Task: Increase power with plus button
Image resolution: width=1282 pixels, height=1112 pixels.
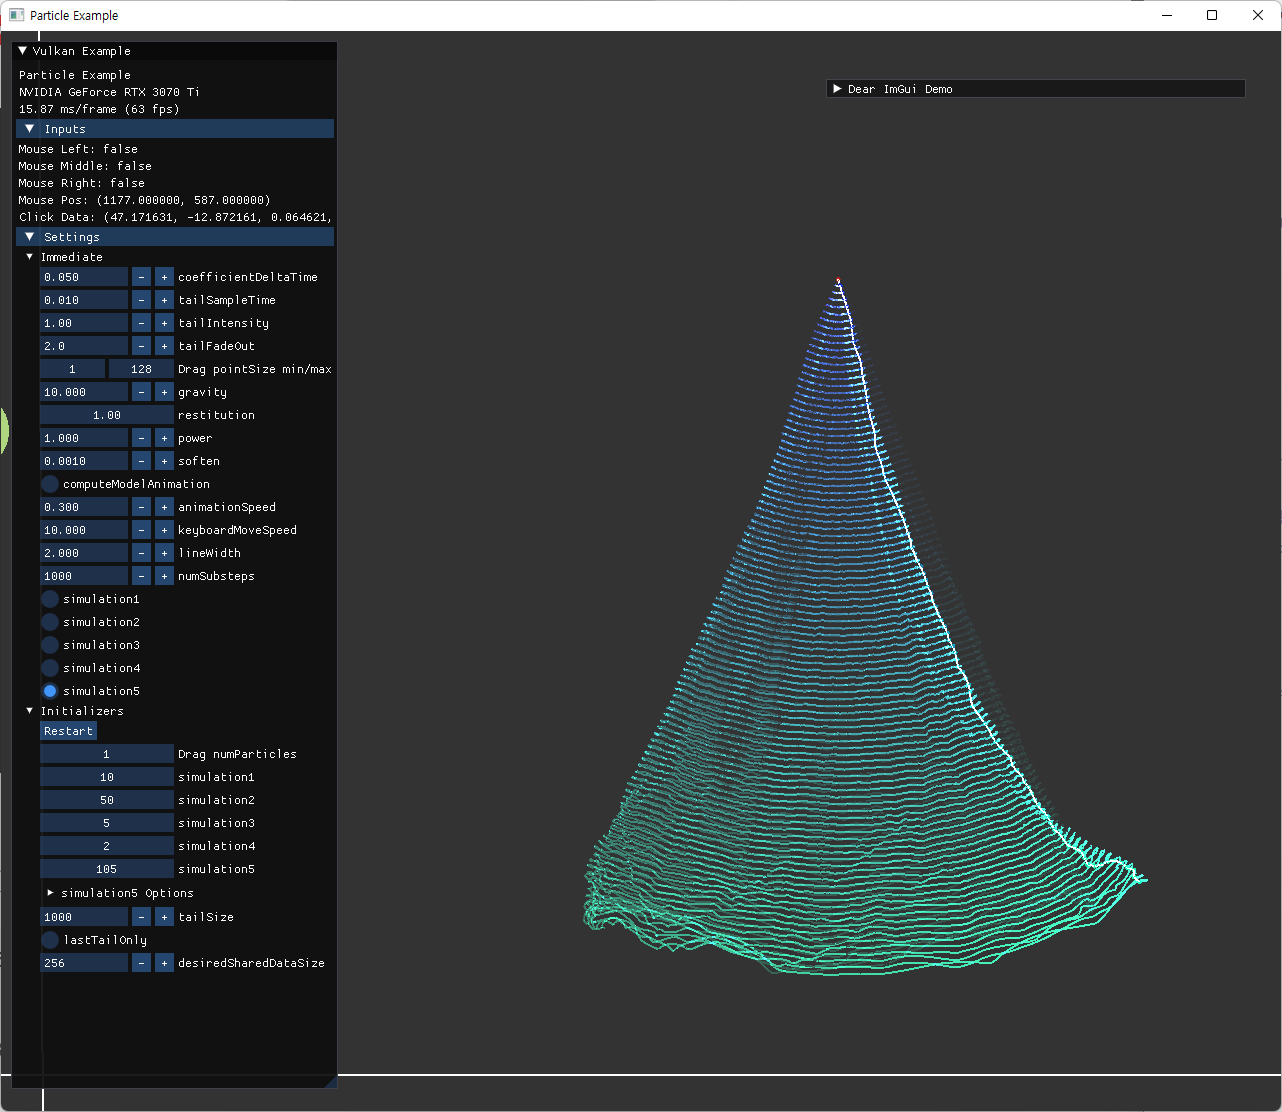Action: click(164, 438)
